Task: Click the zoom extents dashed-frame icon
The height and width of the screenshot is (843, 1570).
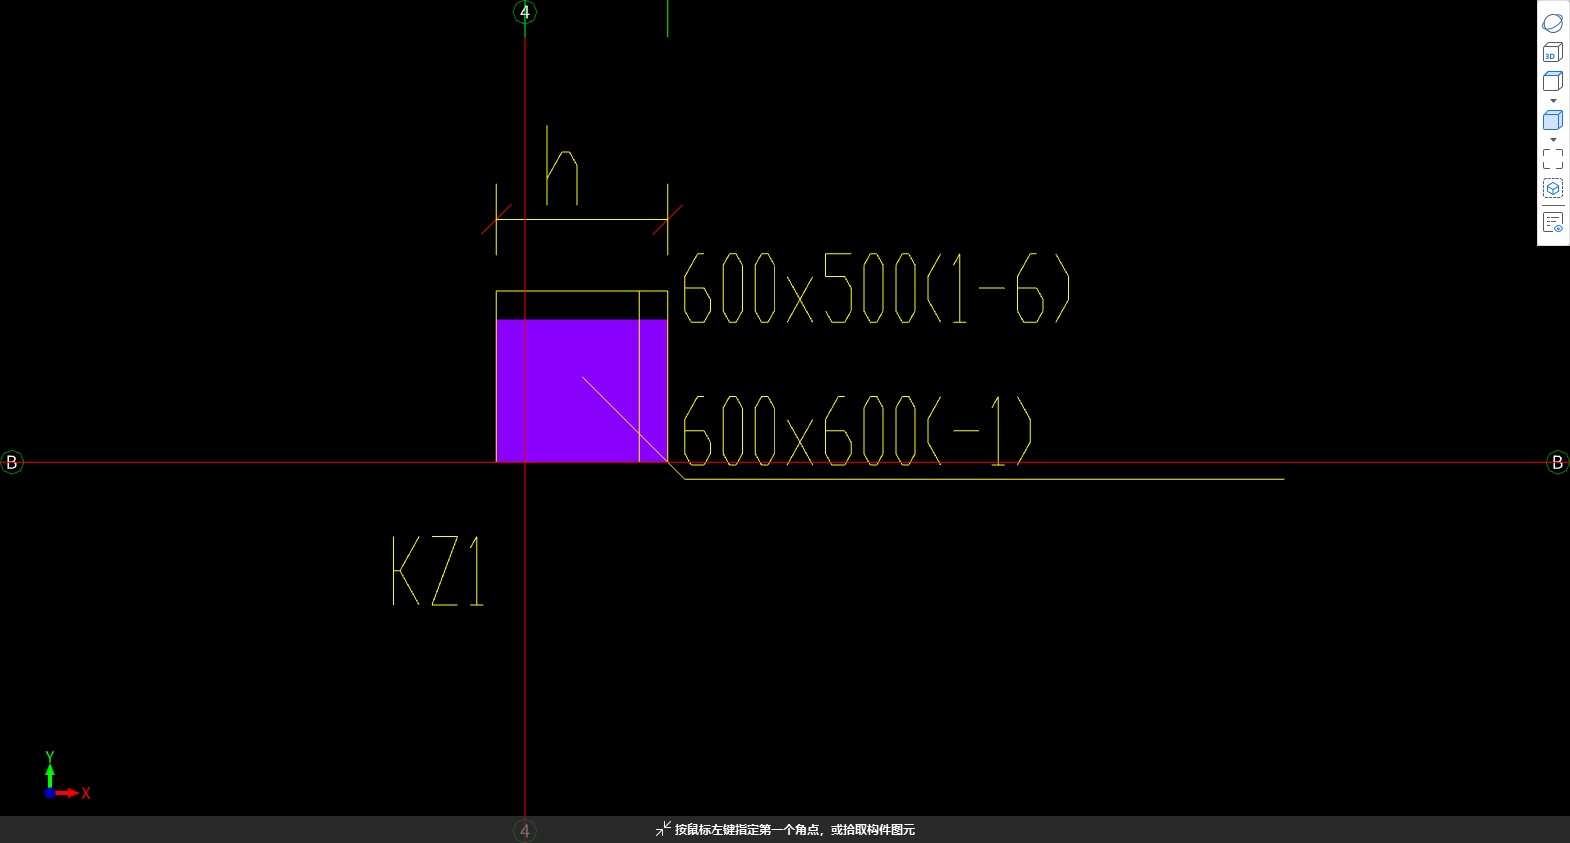Action: click(1552, 159)
